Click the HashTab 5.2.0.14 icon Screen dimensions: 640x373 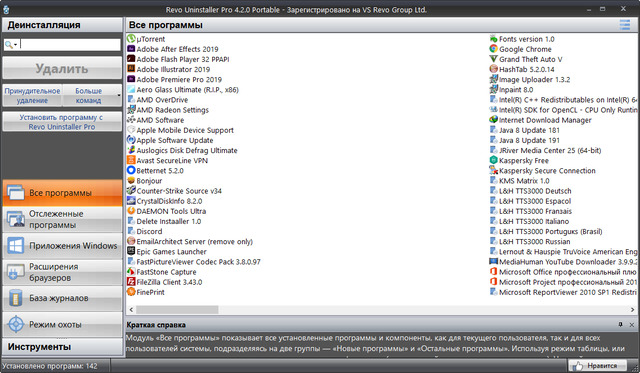click(x=493, y=69)
